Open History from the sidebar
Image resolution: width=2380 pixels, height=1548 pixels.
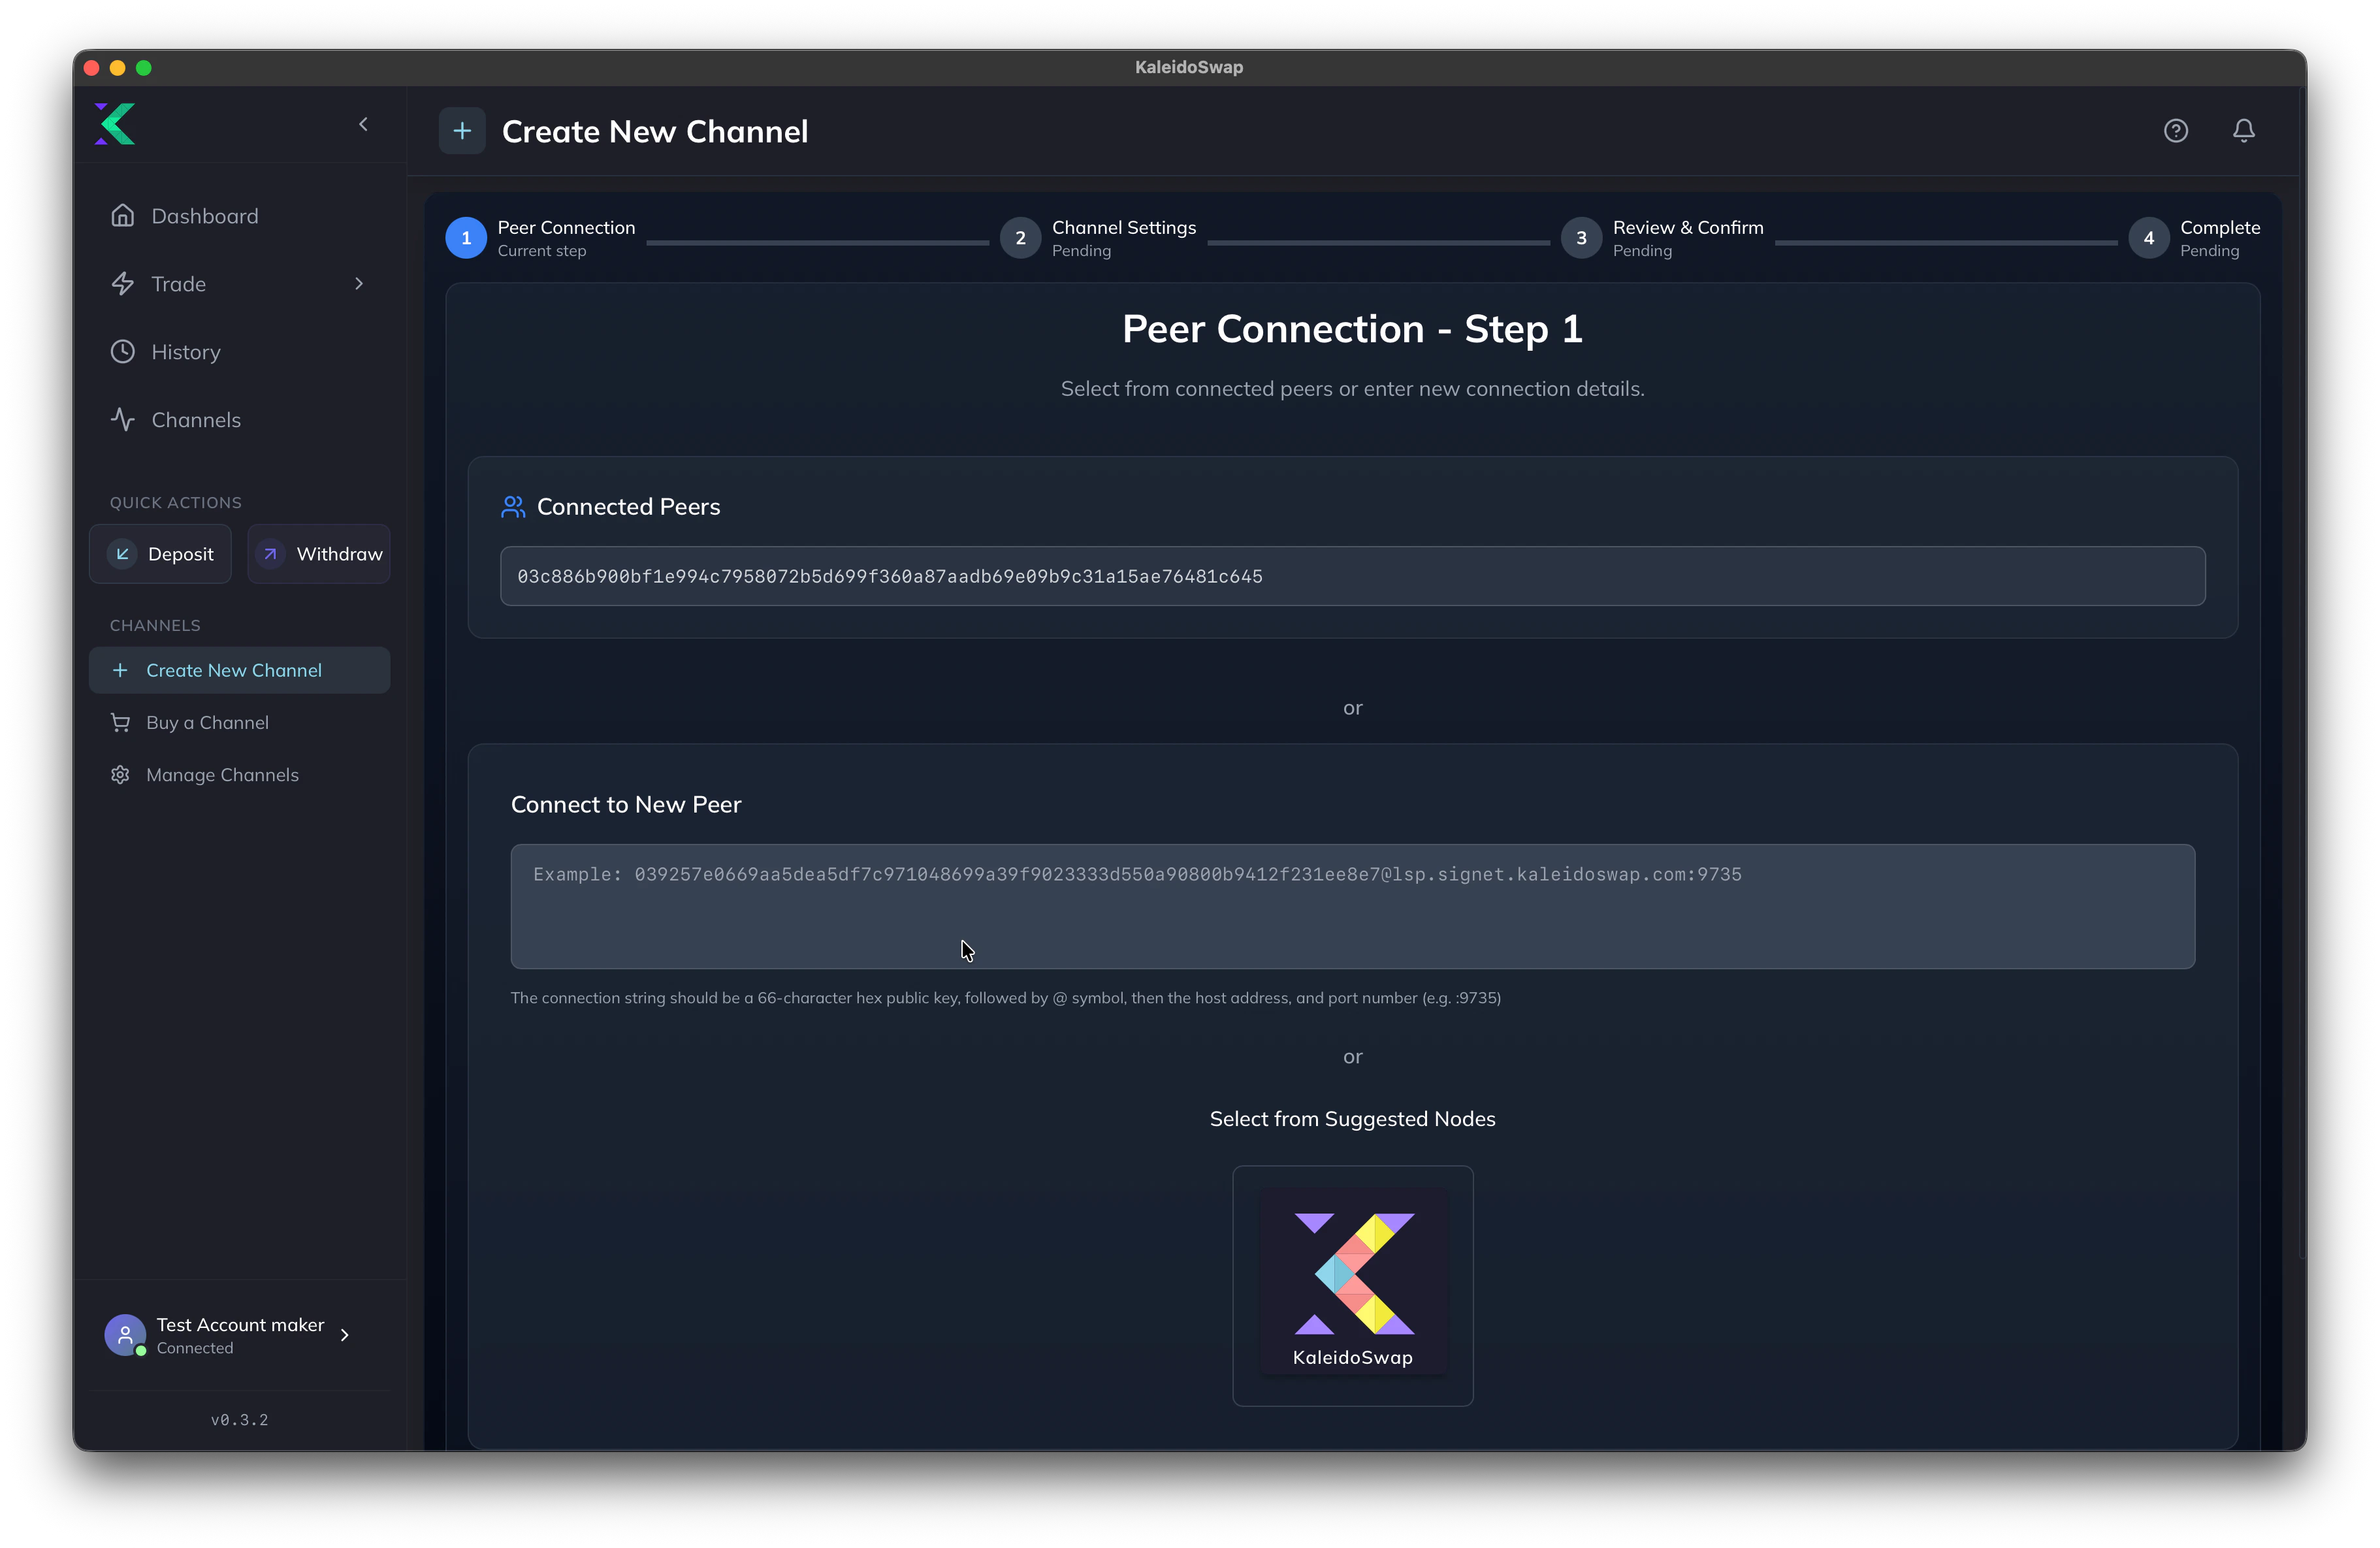point(185,352)
